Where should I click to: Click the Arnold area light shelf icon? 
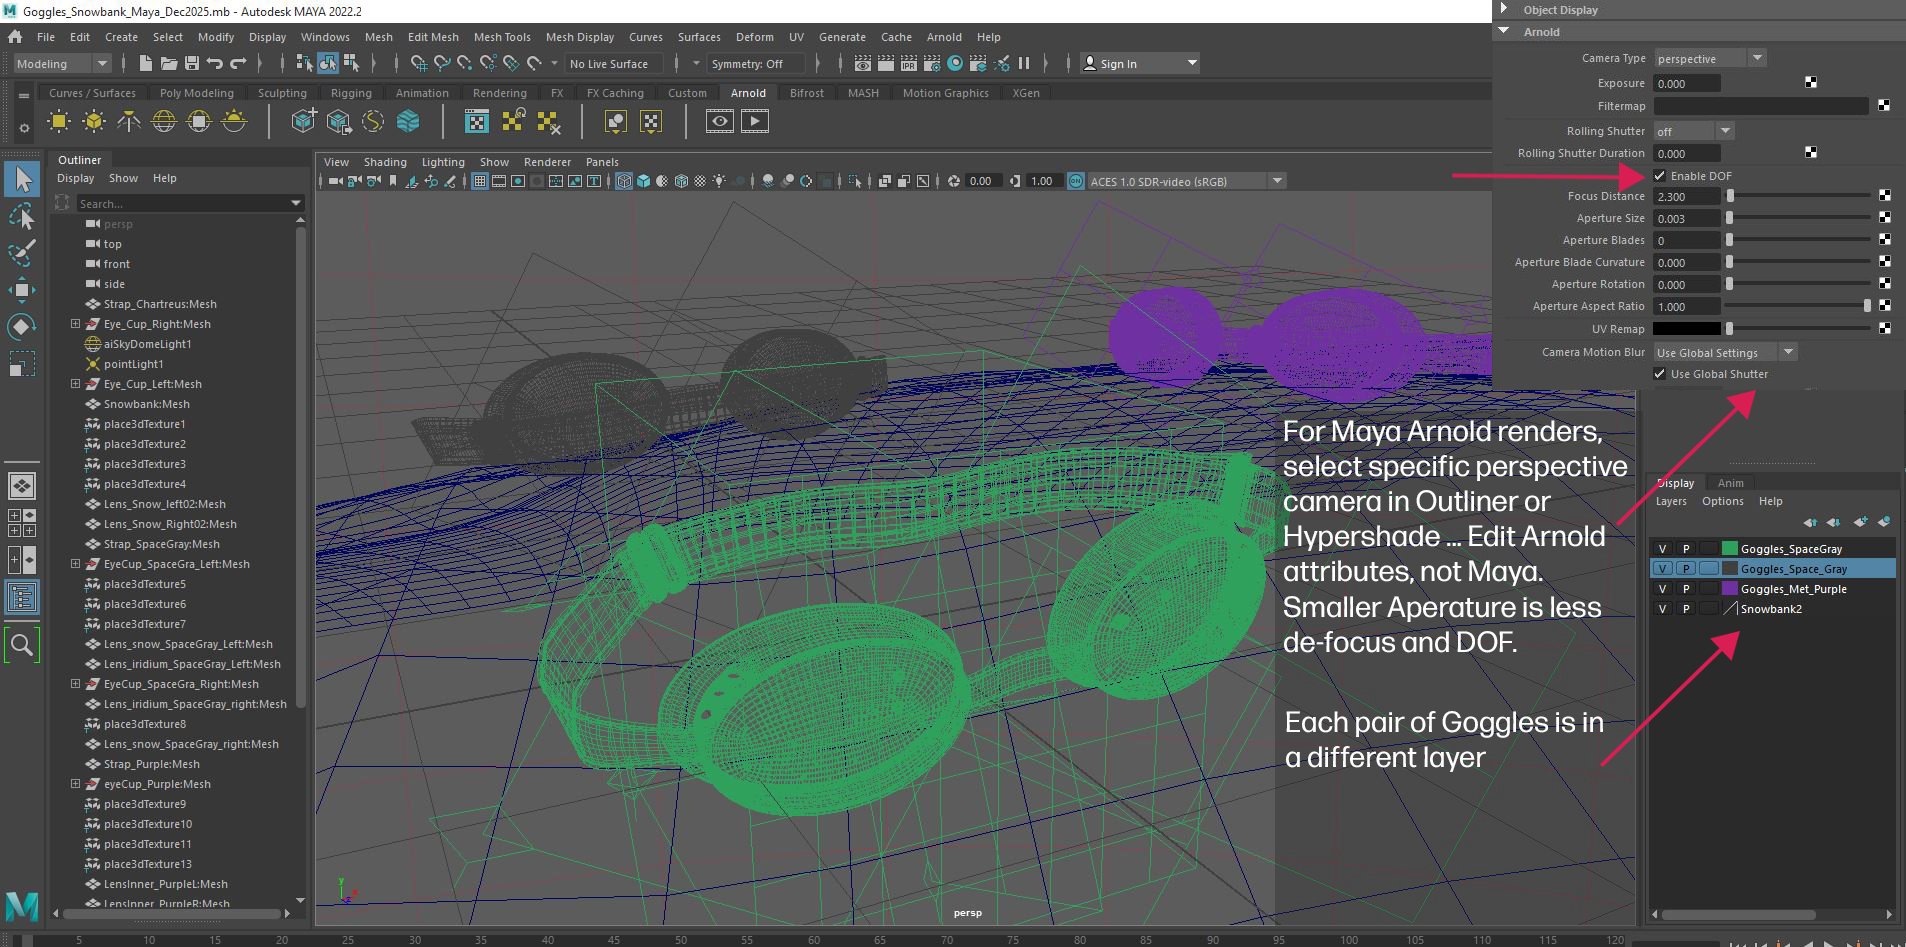click(x=59, y=122)
